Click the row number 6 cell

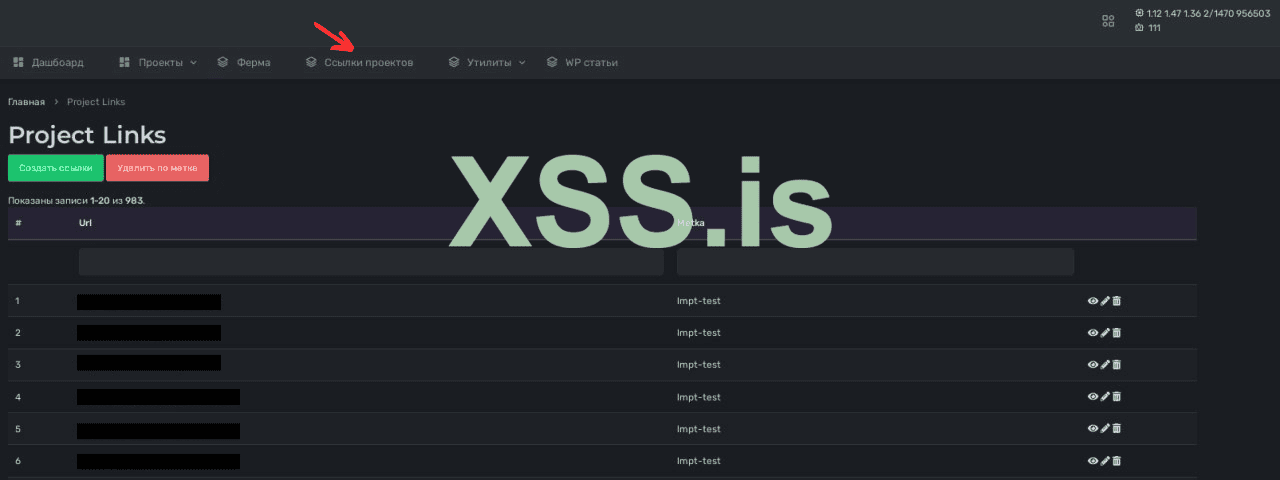(x=18, y=461)
